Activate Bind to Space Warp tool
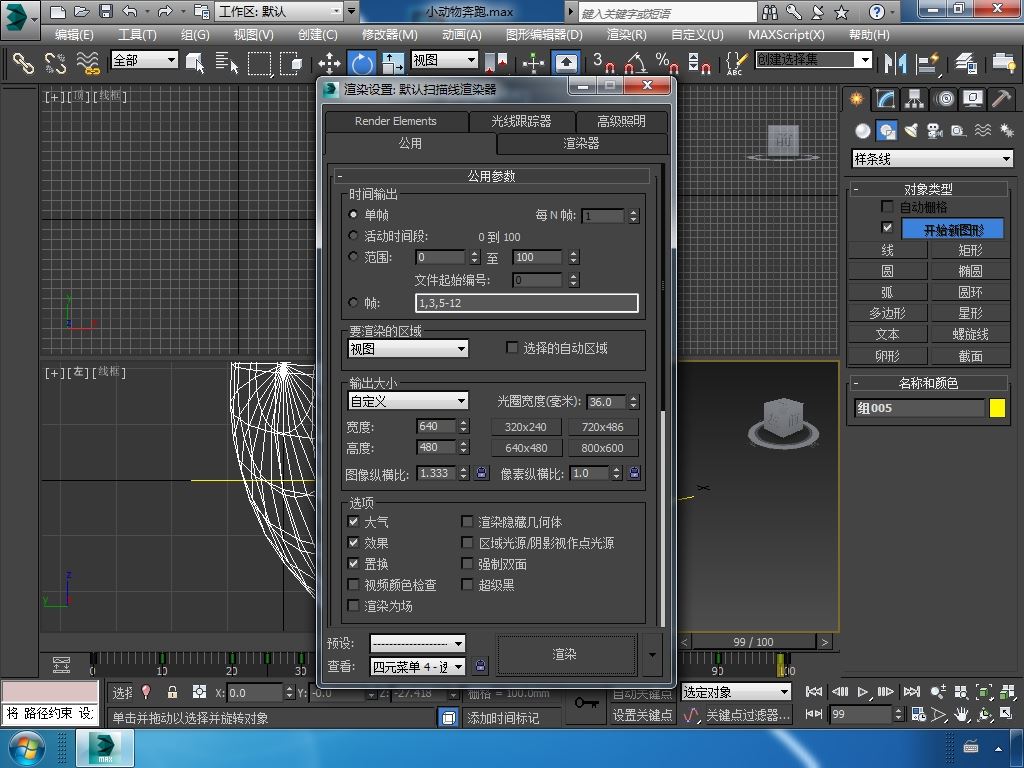Screen dimensions: 1024x768 click(x=88, y=63)
